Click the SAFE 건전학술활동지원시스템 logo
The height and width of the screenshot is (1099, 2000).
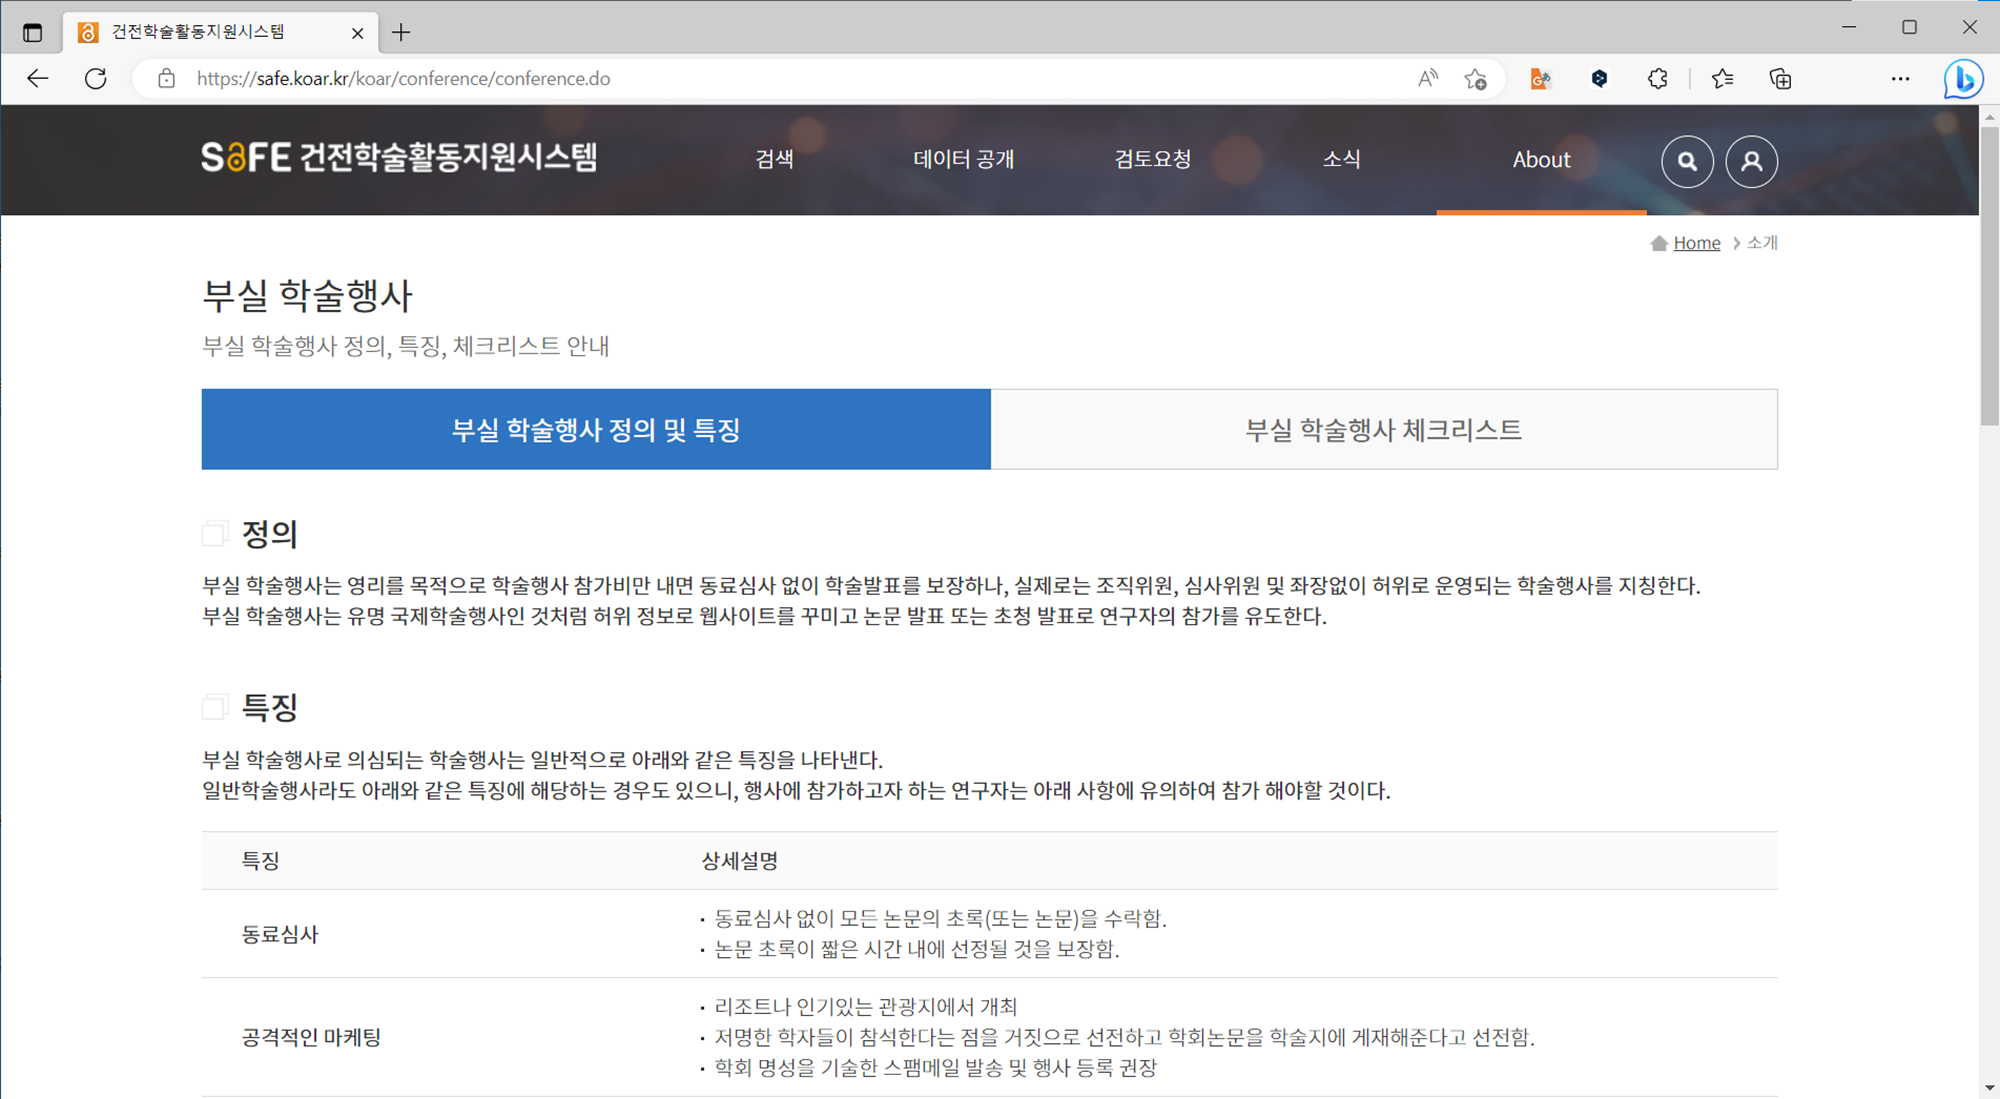coord(399,158)
